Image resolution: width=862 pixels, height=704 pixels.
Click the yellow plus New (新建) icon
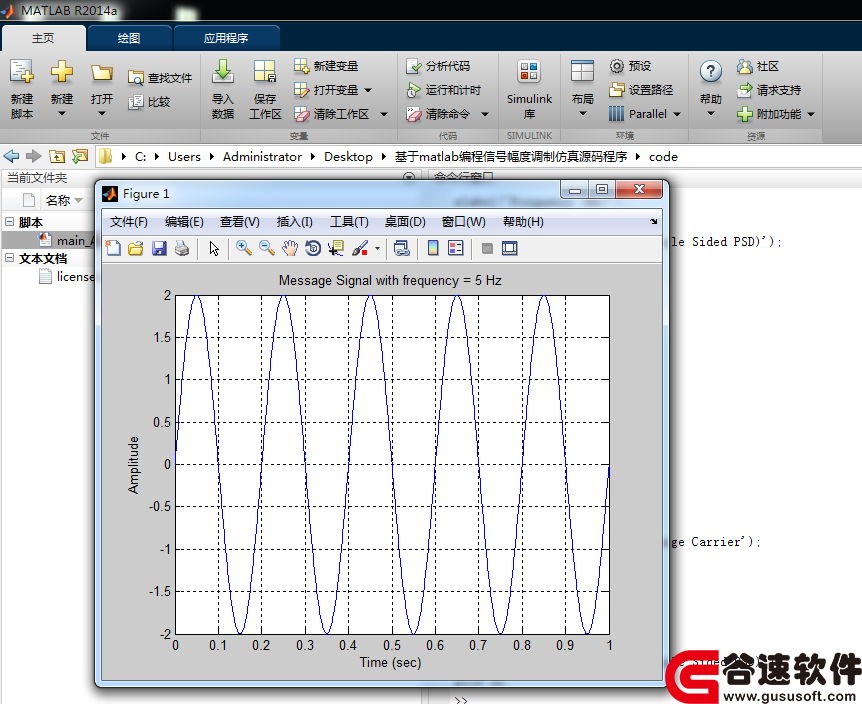tap(62, 73)
